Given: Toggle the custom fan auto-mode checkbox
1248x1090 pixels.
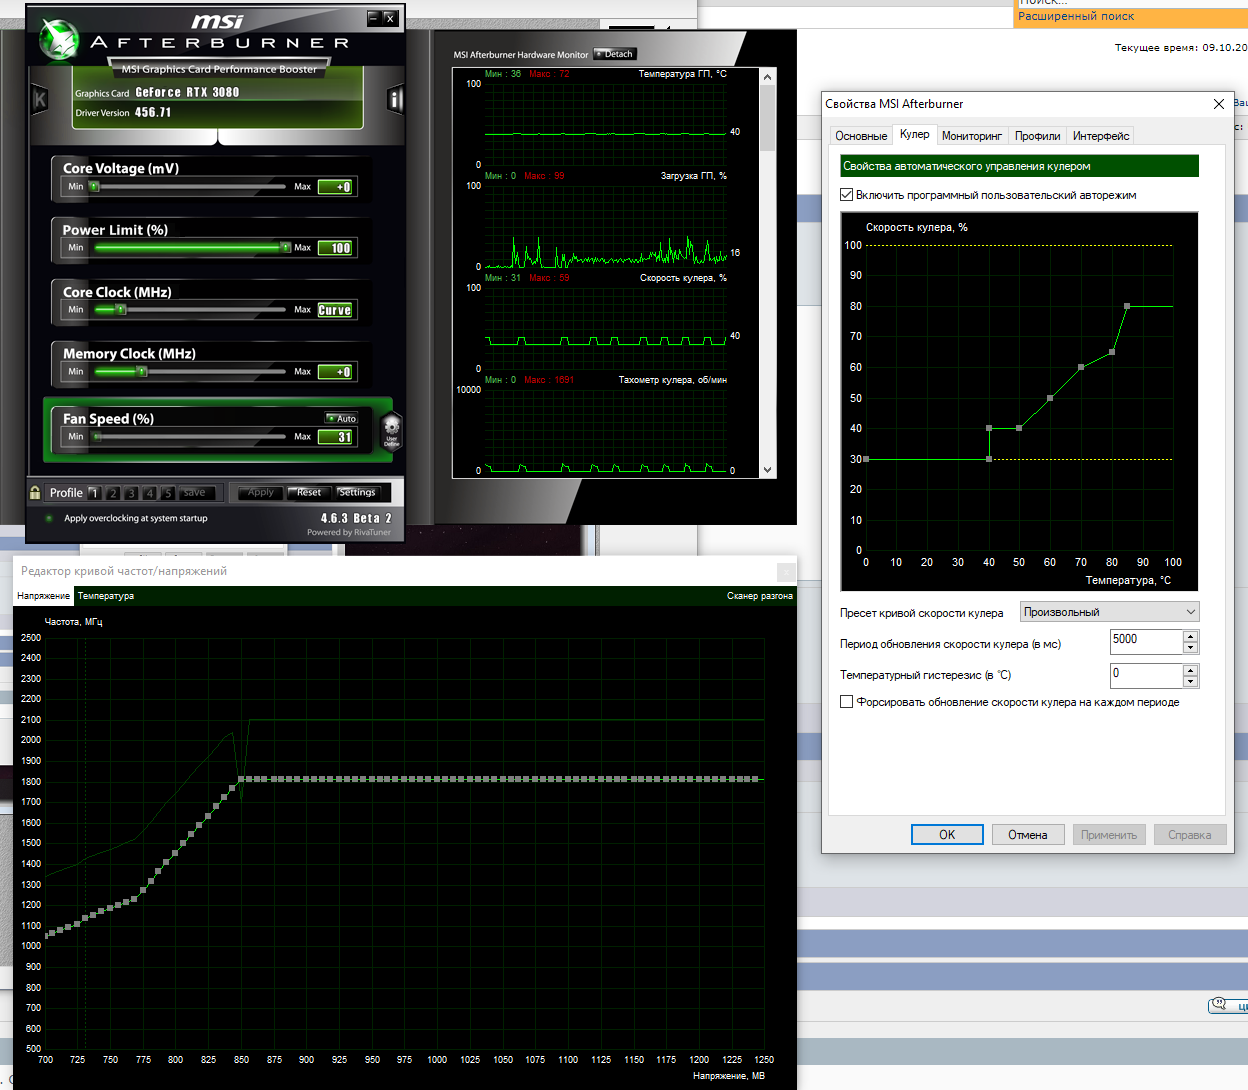Looking at the screenshot, I should (847, 195).
